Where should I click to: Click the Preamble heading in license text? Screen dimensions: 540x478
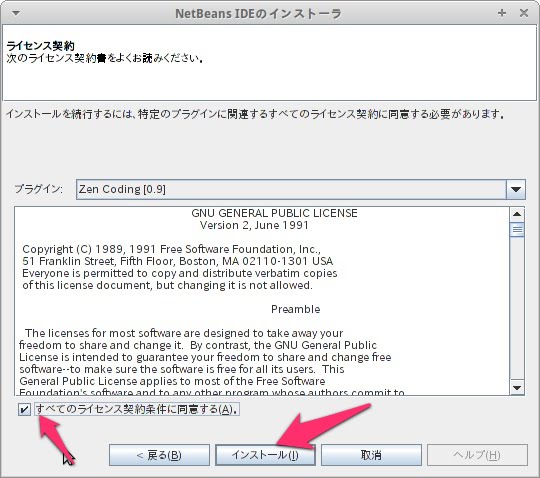(295, 309)
